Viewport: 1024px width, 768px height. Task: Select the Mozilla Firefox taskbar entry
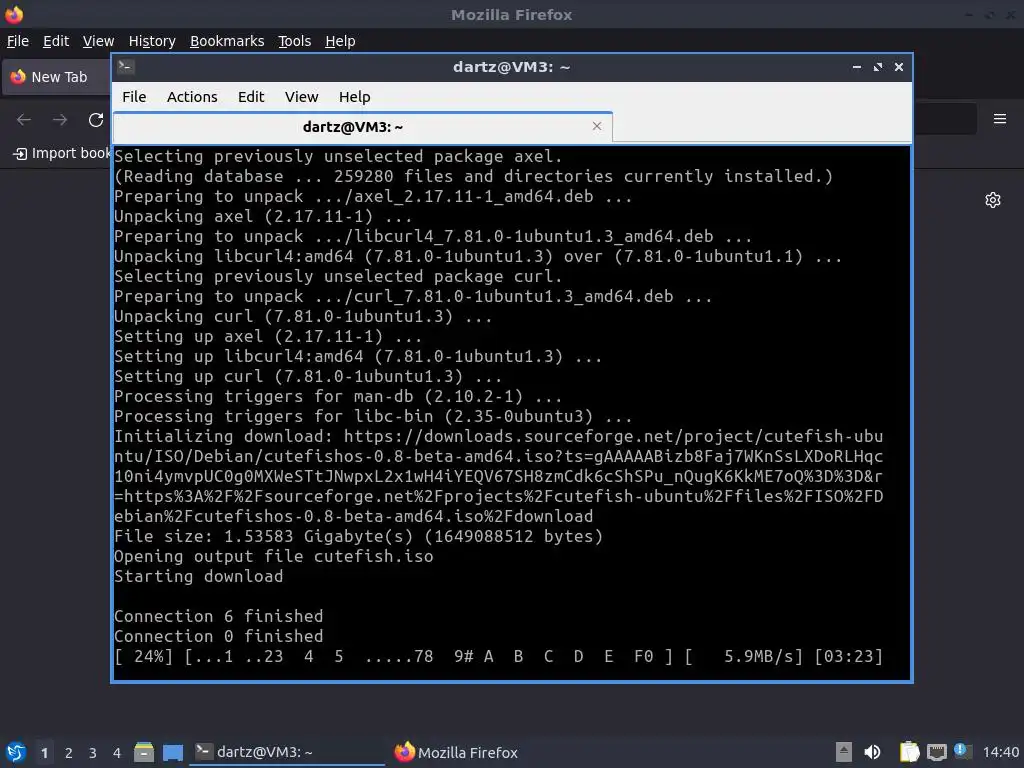456,752
